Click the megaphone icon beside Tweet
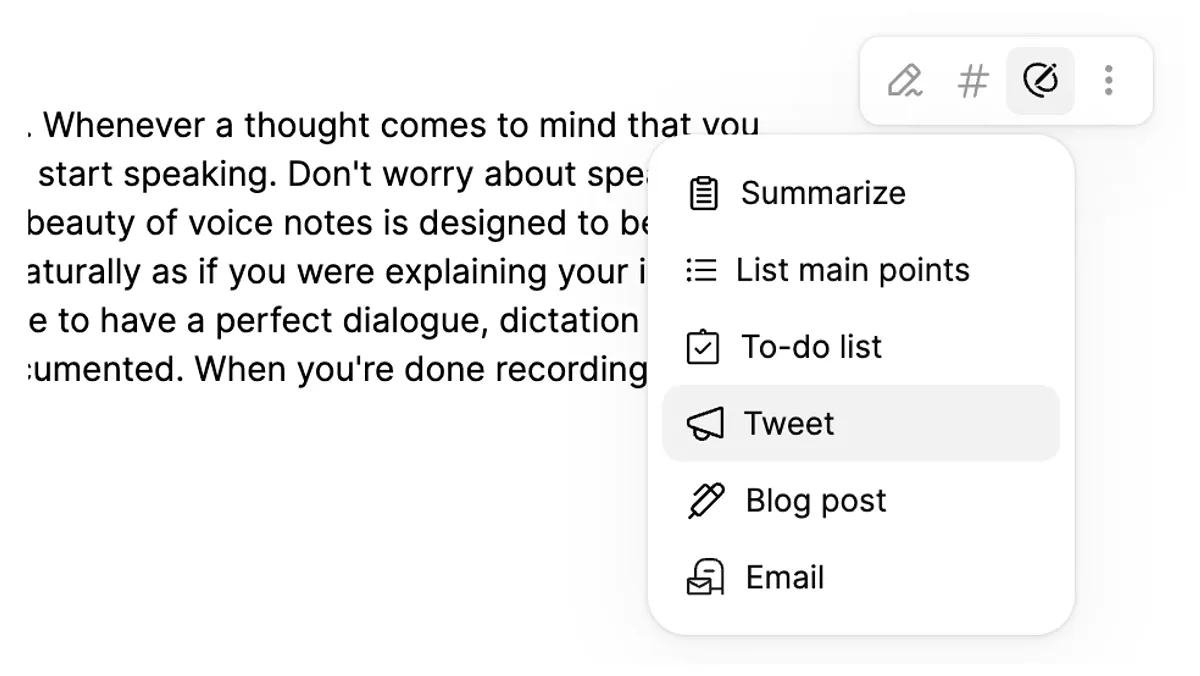1200x676 pixels. 705,424
